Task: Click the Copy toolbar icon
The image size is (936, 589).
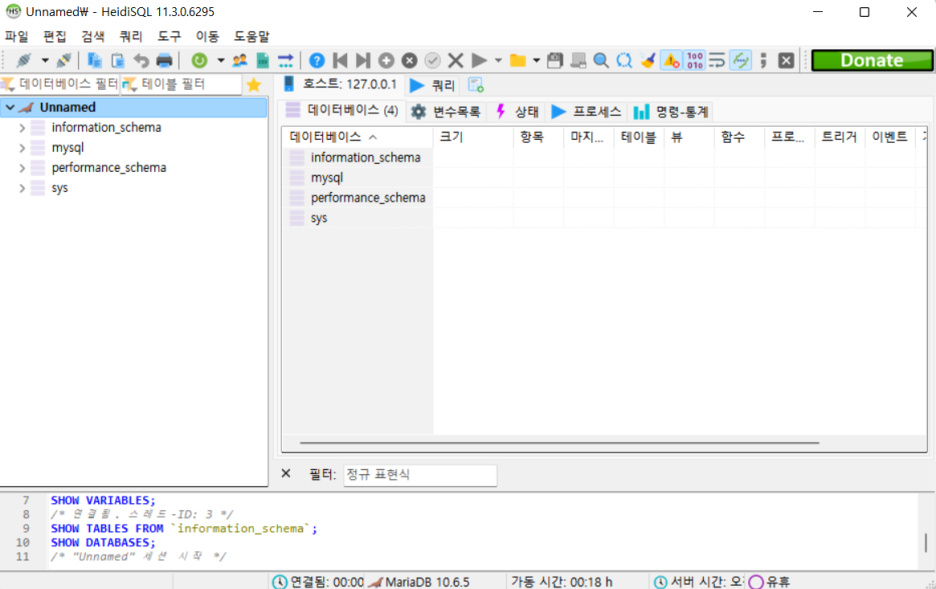Action: tap(94, 60)
